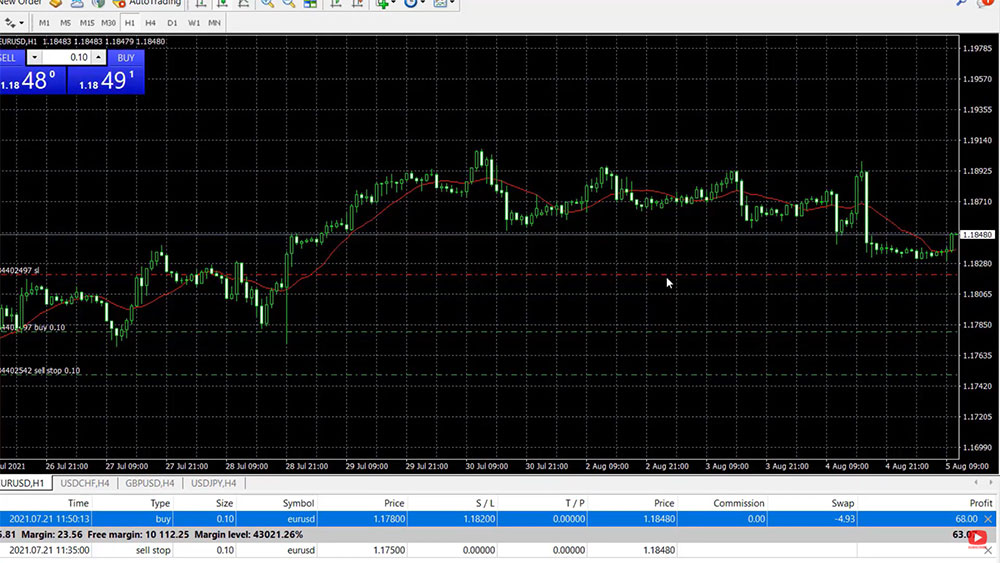
Task: Click the Templates toolbar icon
Action: click(440, 3)
